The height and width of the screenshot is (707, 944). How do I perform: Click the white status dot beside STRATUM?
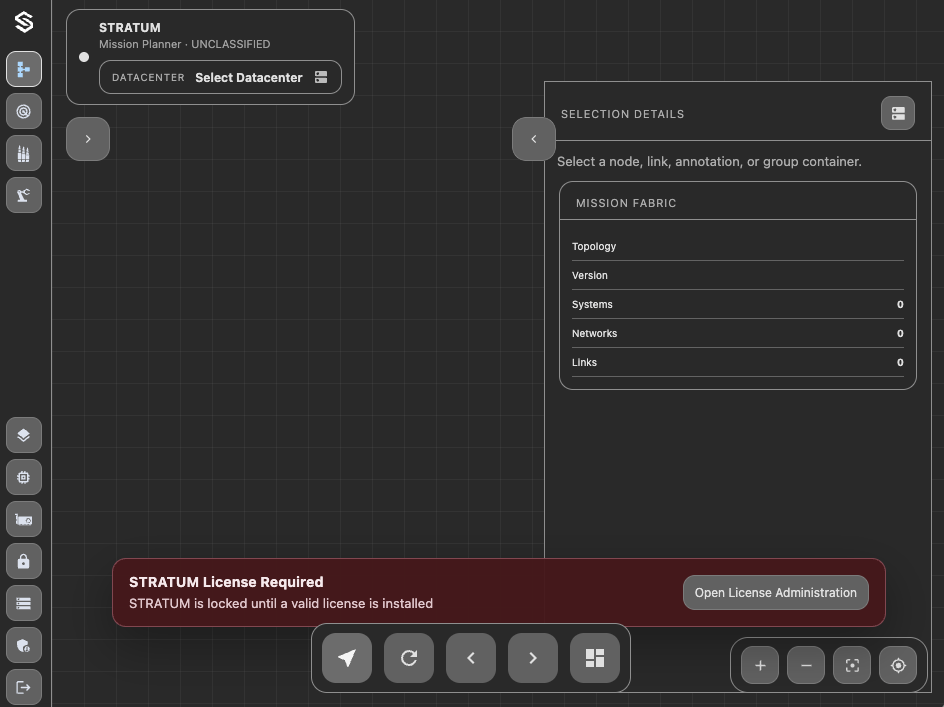pos(84,57)
